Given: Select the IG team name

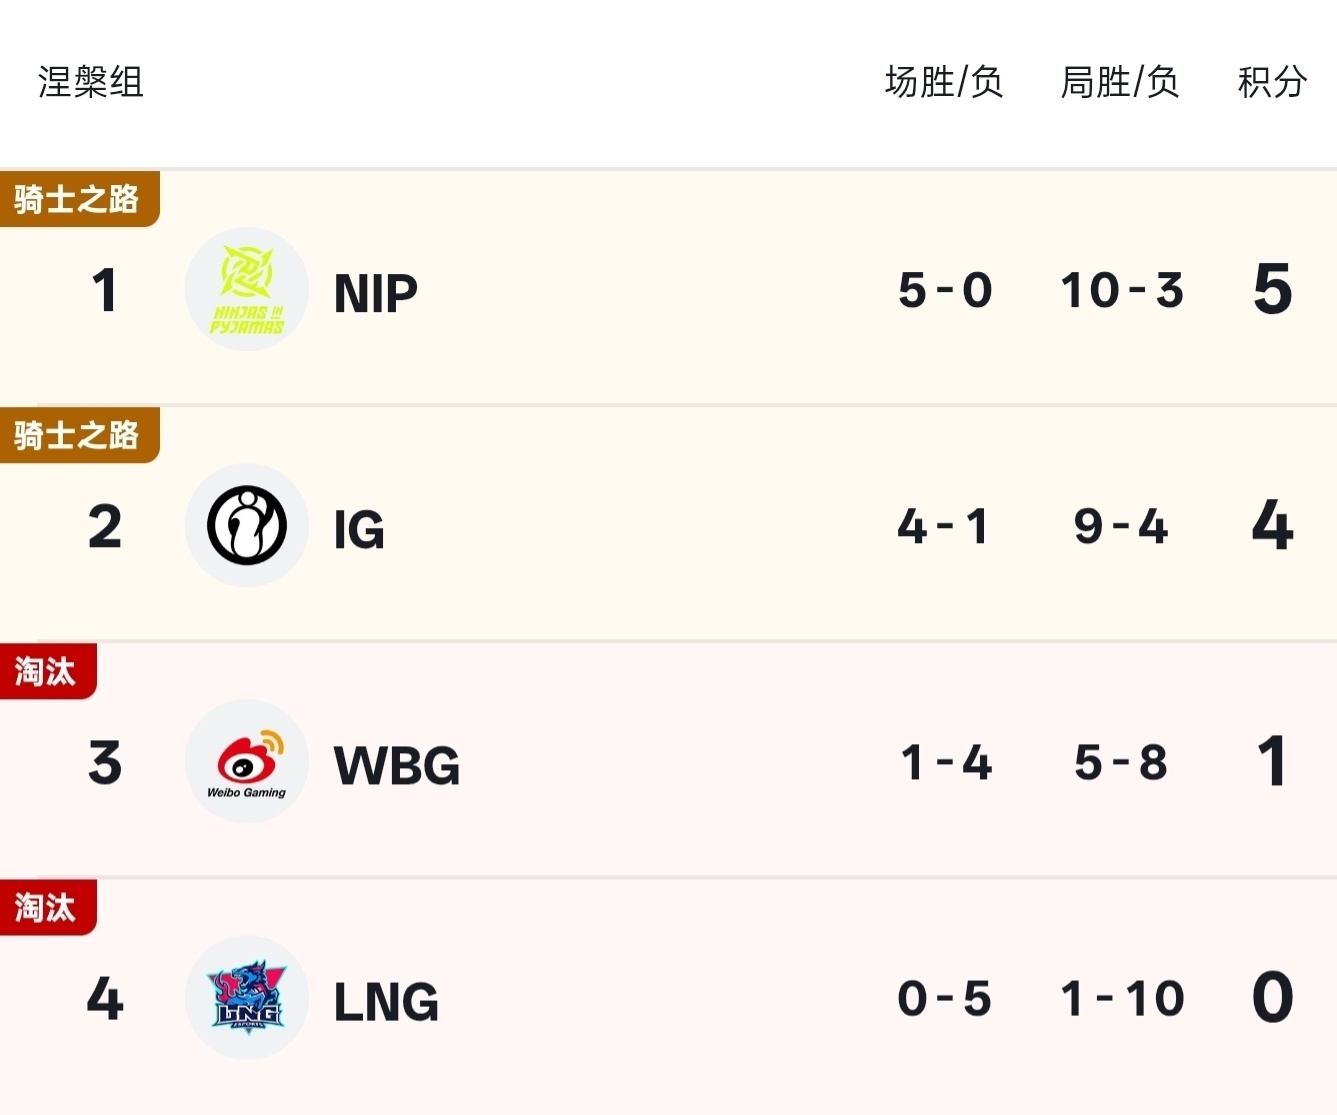Looking at the screenshot, I should pyautogui.click(x=359, y=529).
